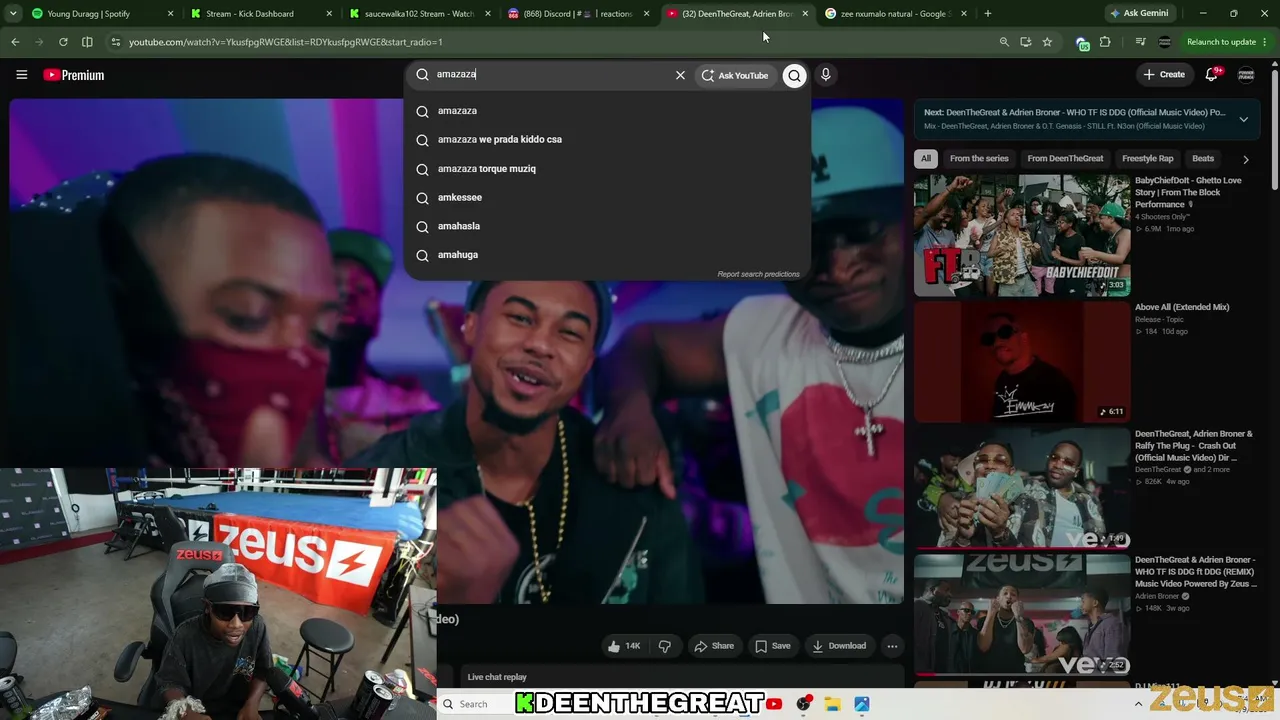1280x720 pixels.
Task: Switch to the saucewalka102 Stream tab
Action: point(421,14)
